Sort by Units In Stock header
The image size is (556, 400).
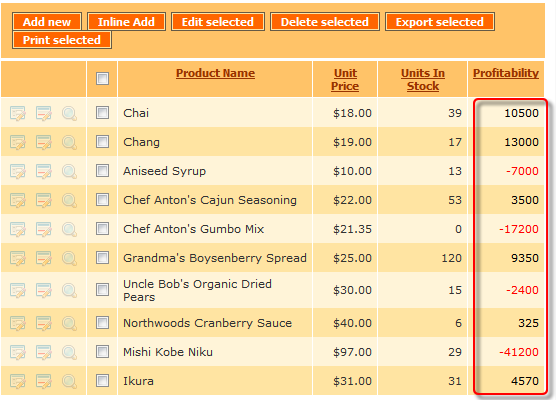tap(423, 79)
